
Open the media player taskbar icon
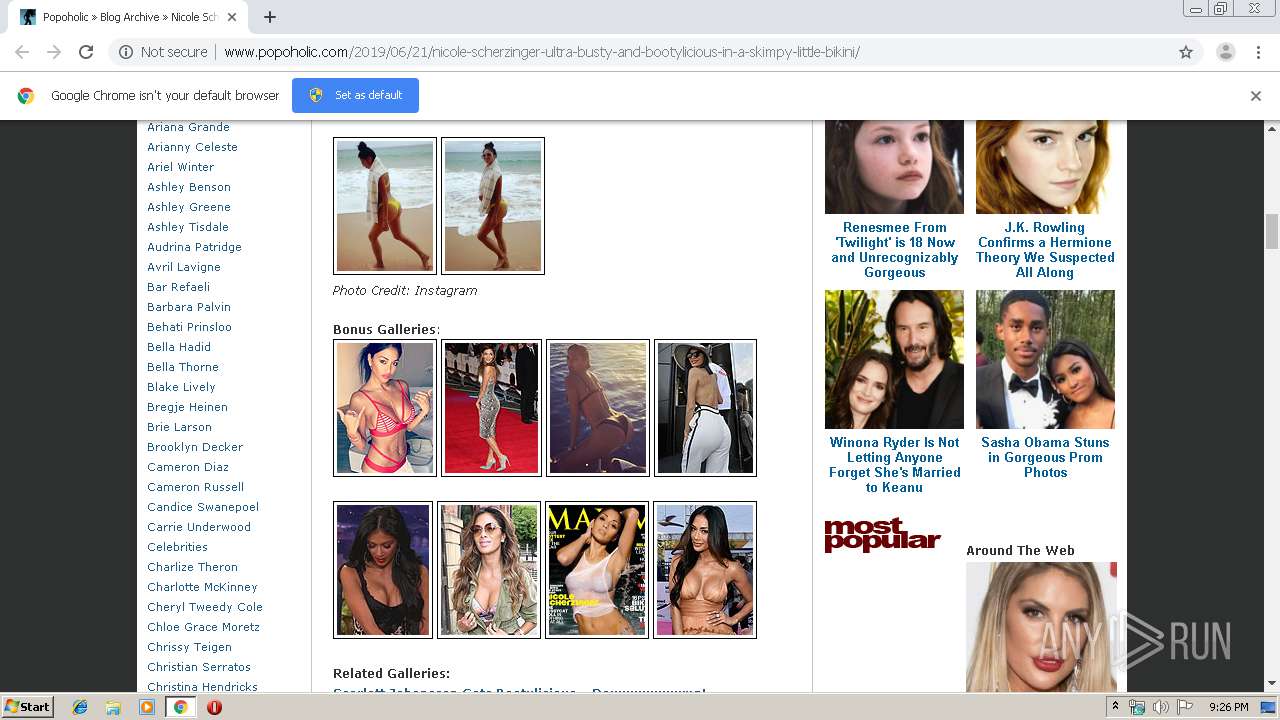(x=147, y=707)
